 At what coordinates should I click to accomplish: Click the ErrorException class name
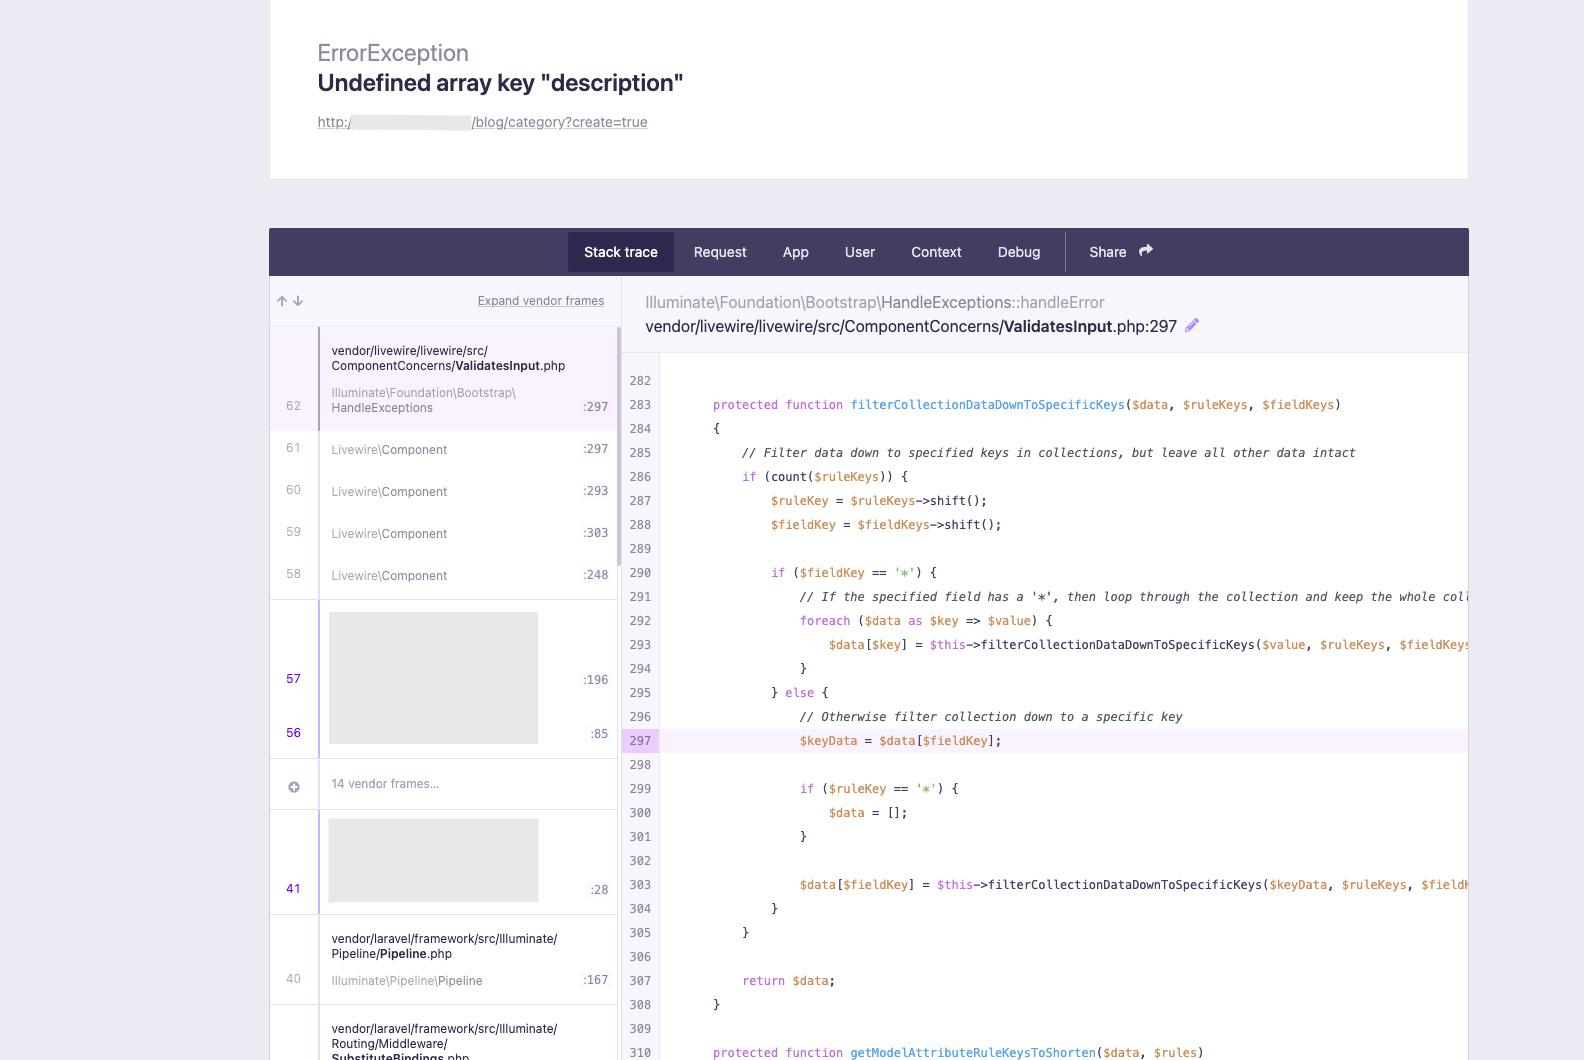pos(393,53)
